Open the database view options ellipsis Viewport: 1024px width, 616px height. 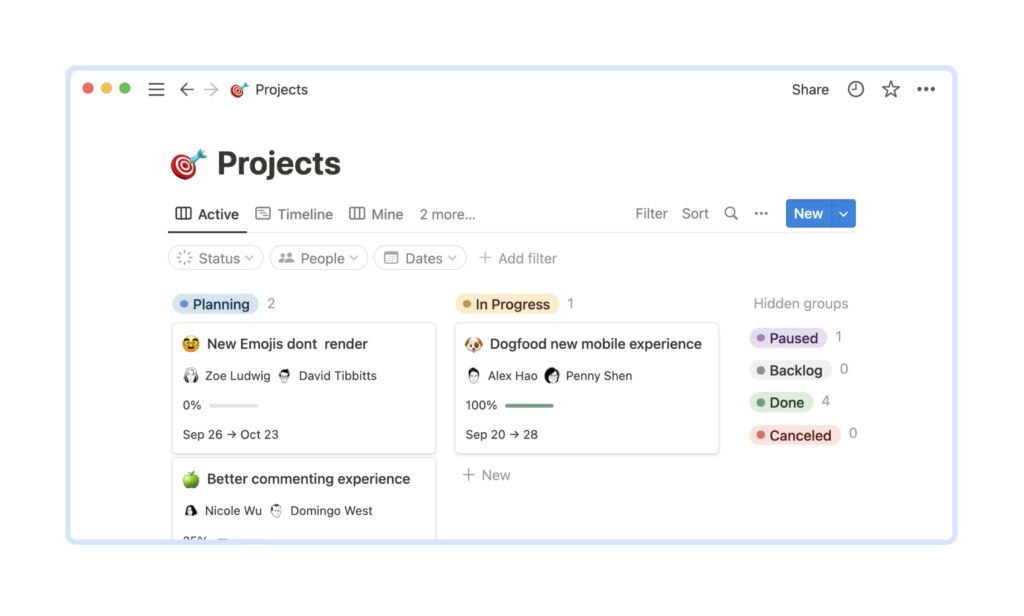coord(761,214)
